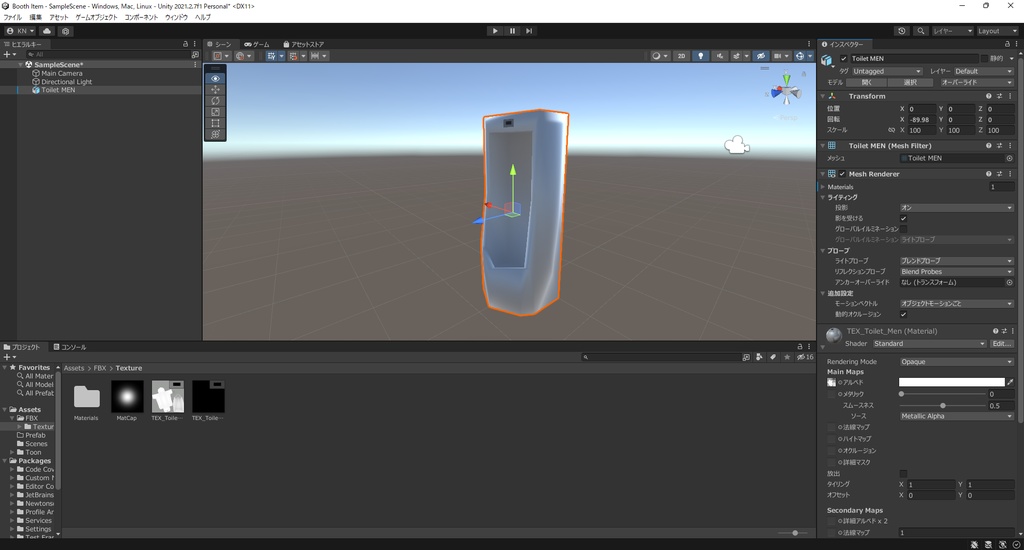Expand the Materials foldout

pos(824,187)
